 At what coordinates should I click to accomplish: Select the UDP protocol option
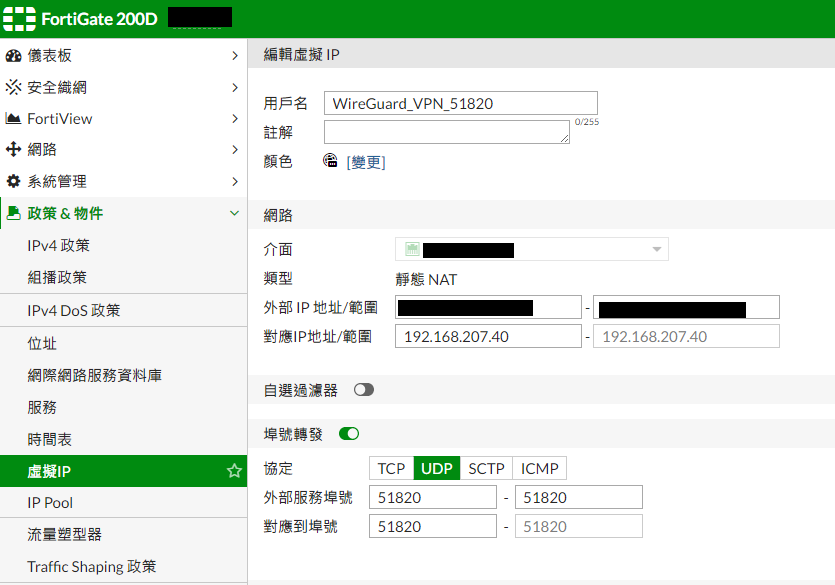click(437, 468)
